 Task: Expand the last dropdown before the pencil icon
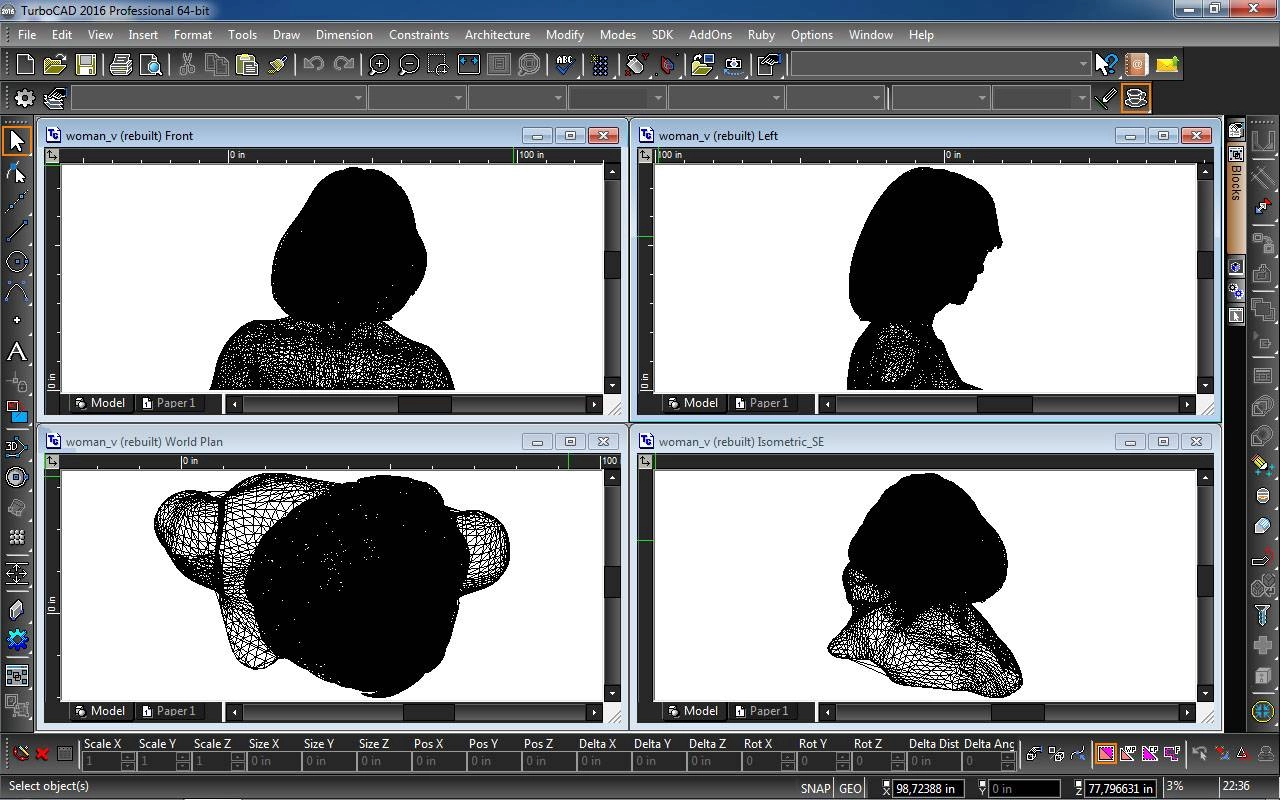click(x=1081, y=98)
